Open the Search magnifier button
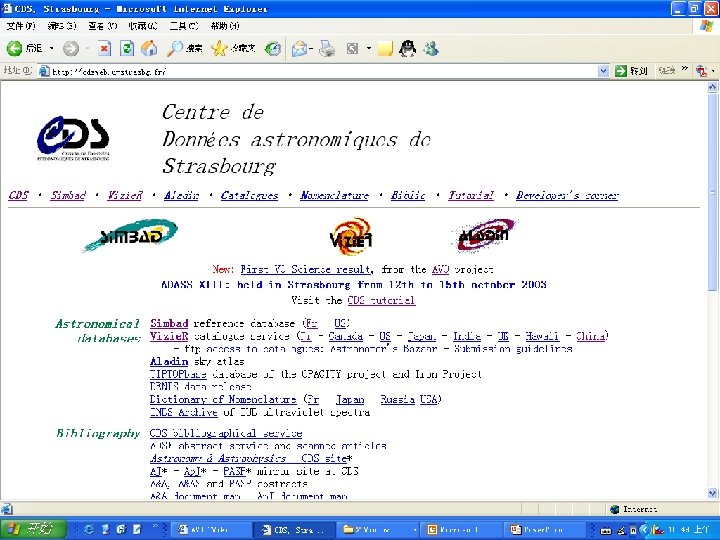The width and height of the screenshot is (720, 540). [184, 48]
